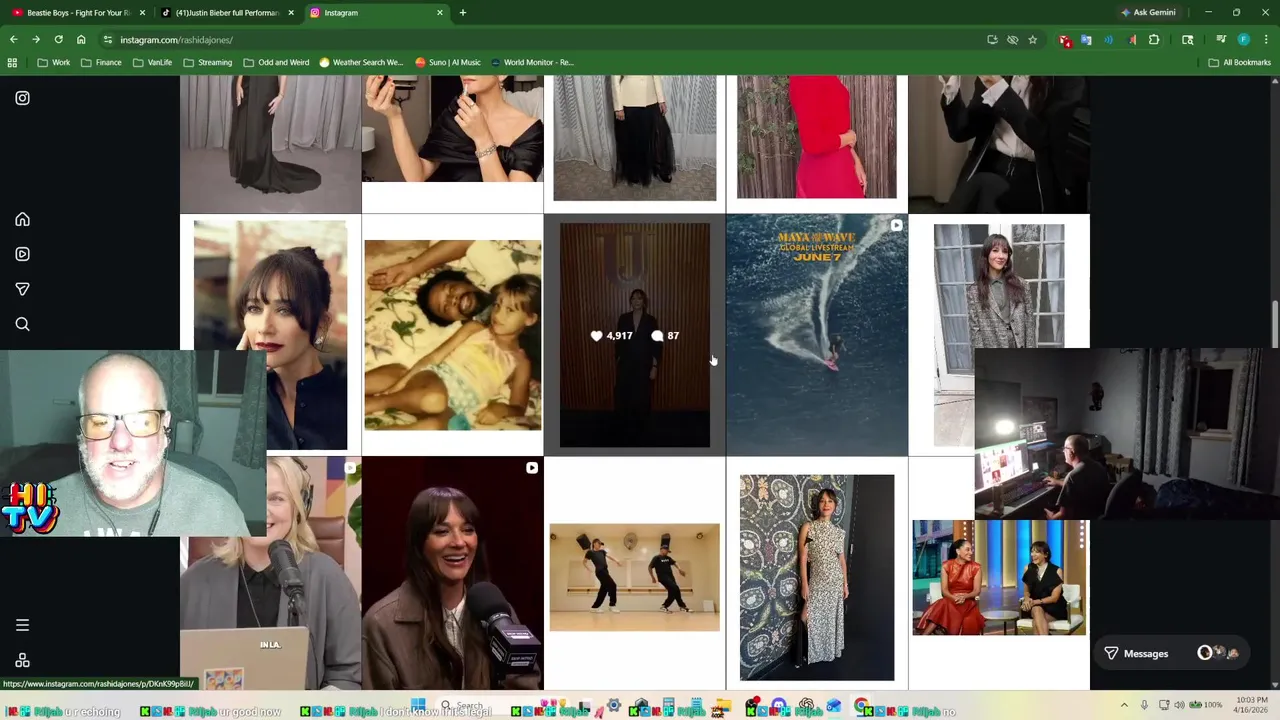
Task: Open leopard-print dress post
Action: point(817,574)
